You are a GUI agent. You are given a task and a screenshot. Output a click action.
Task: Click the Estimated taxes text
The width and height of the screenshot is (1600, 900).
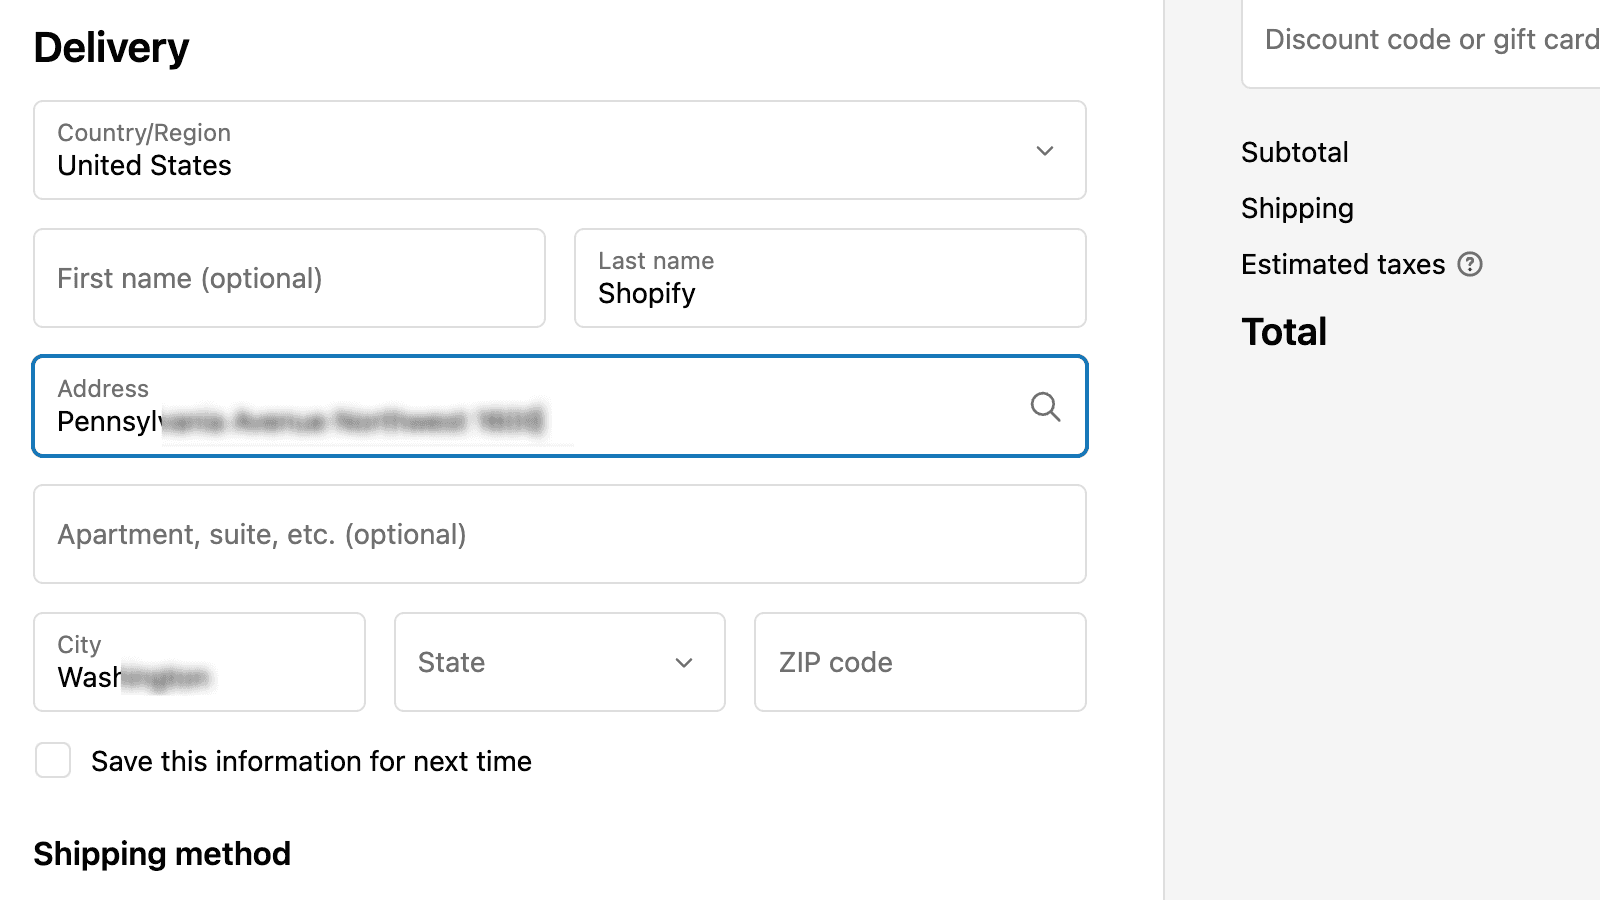pyautogui.click(x=1343, y=264)
